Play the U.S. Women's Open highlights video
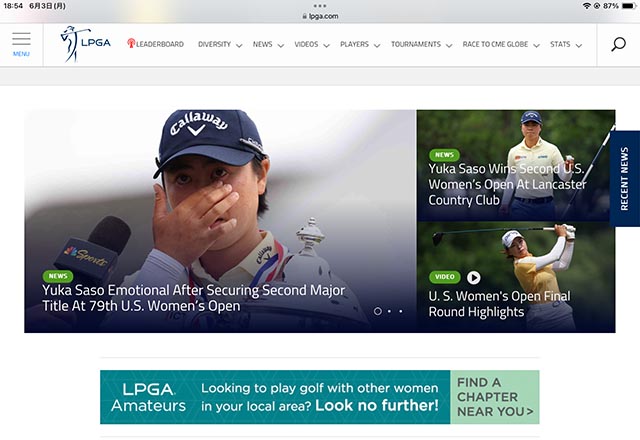640x440 pixels. pos(473,278)
